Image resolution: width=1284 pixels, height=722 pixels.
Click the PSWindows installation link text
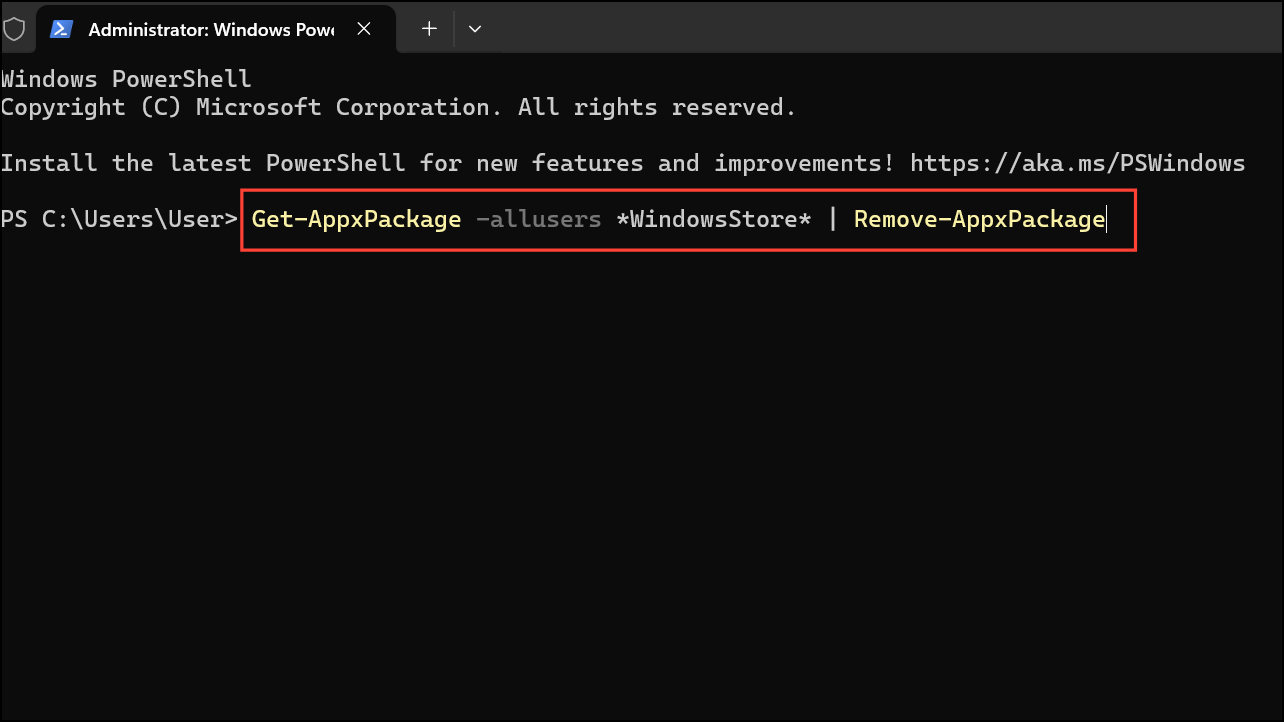click(1075, 163)
